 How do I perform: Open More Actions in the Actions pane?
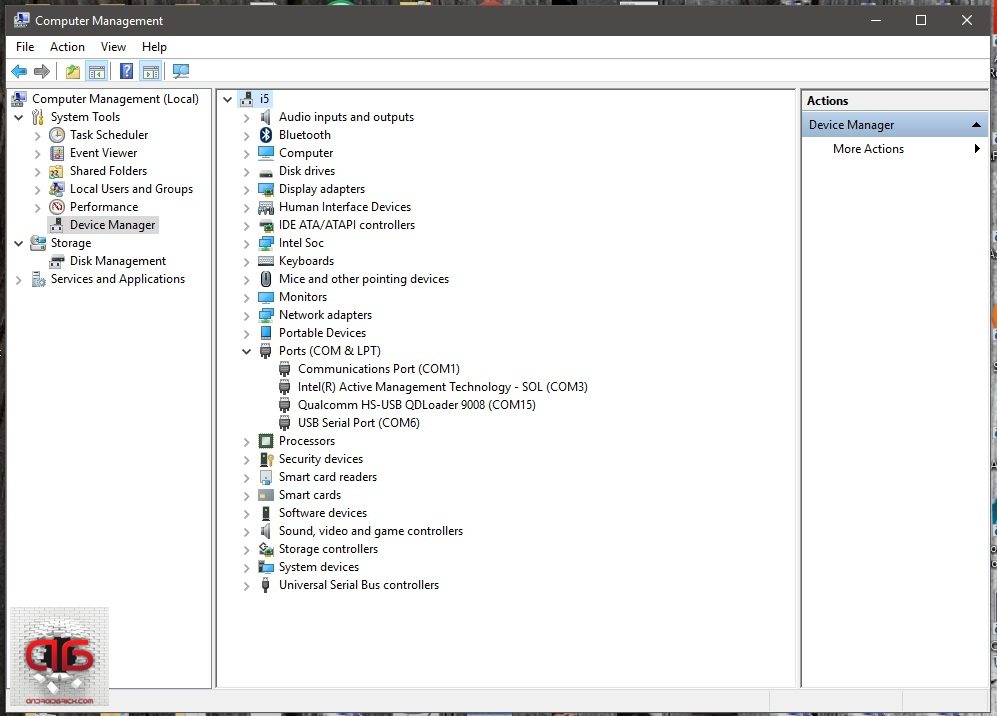(868, 149)
